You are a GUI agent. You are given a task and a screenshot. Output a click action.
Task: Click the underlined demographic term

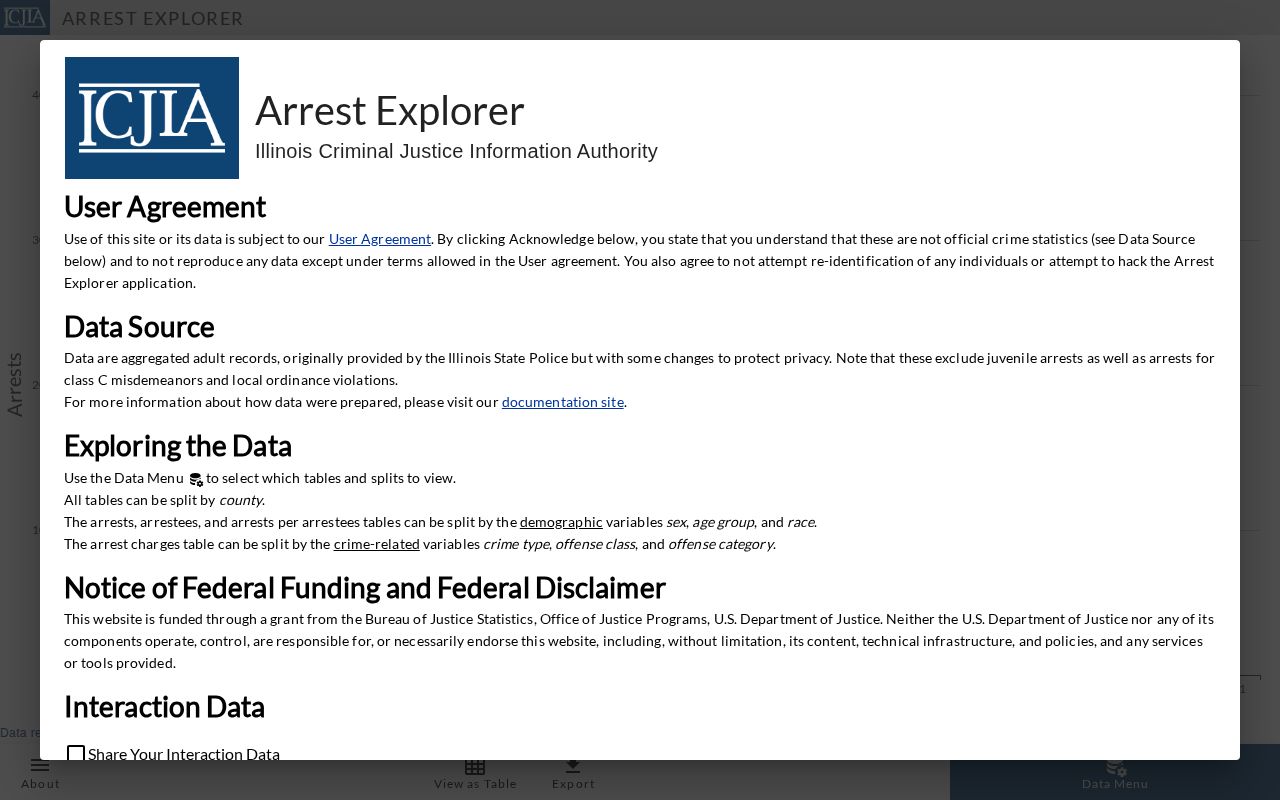561,522
